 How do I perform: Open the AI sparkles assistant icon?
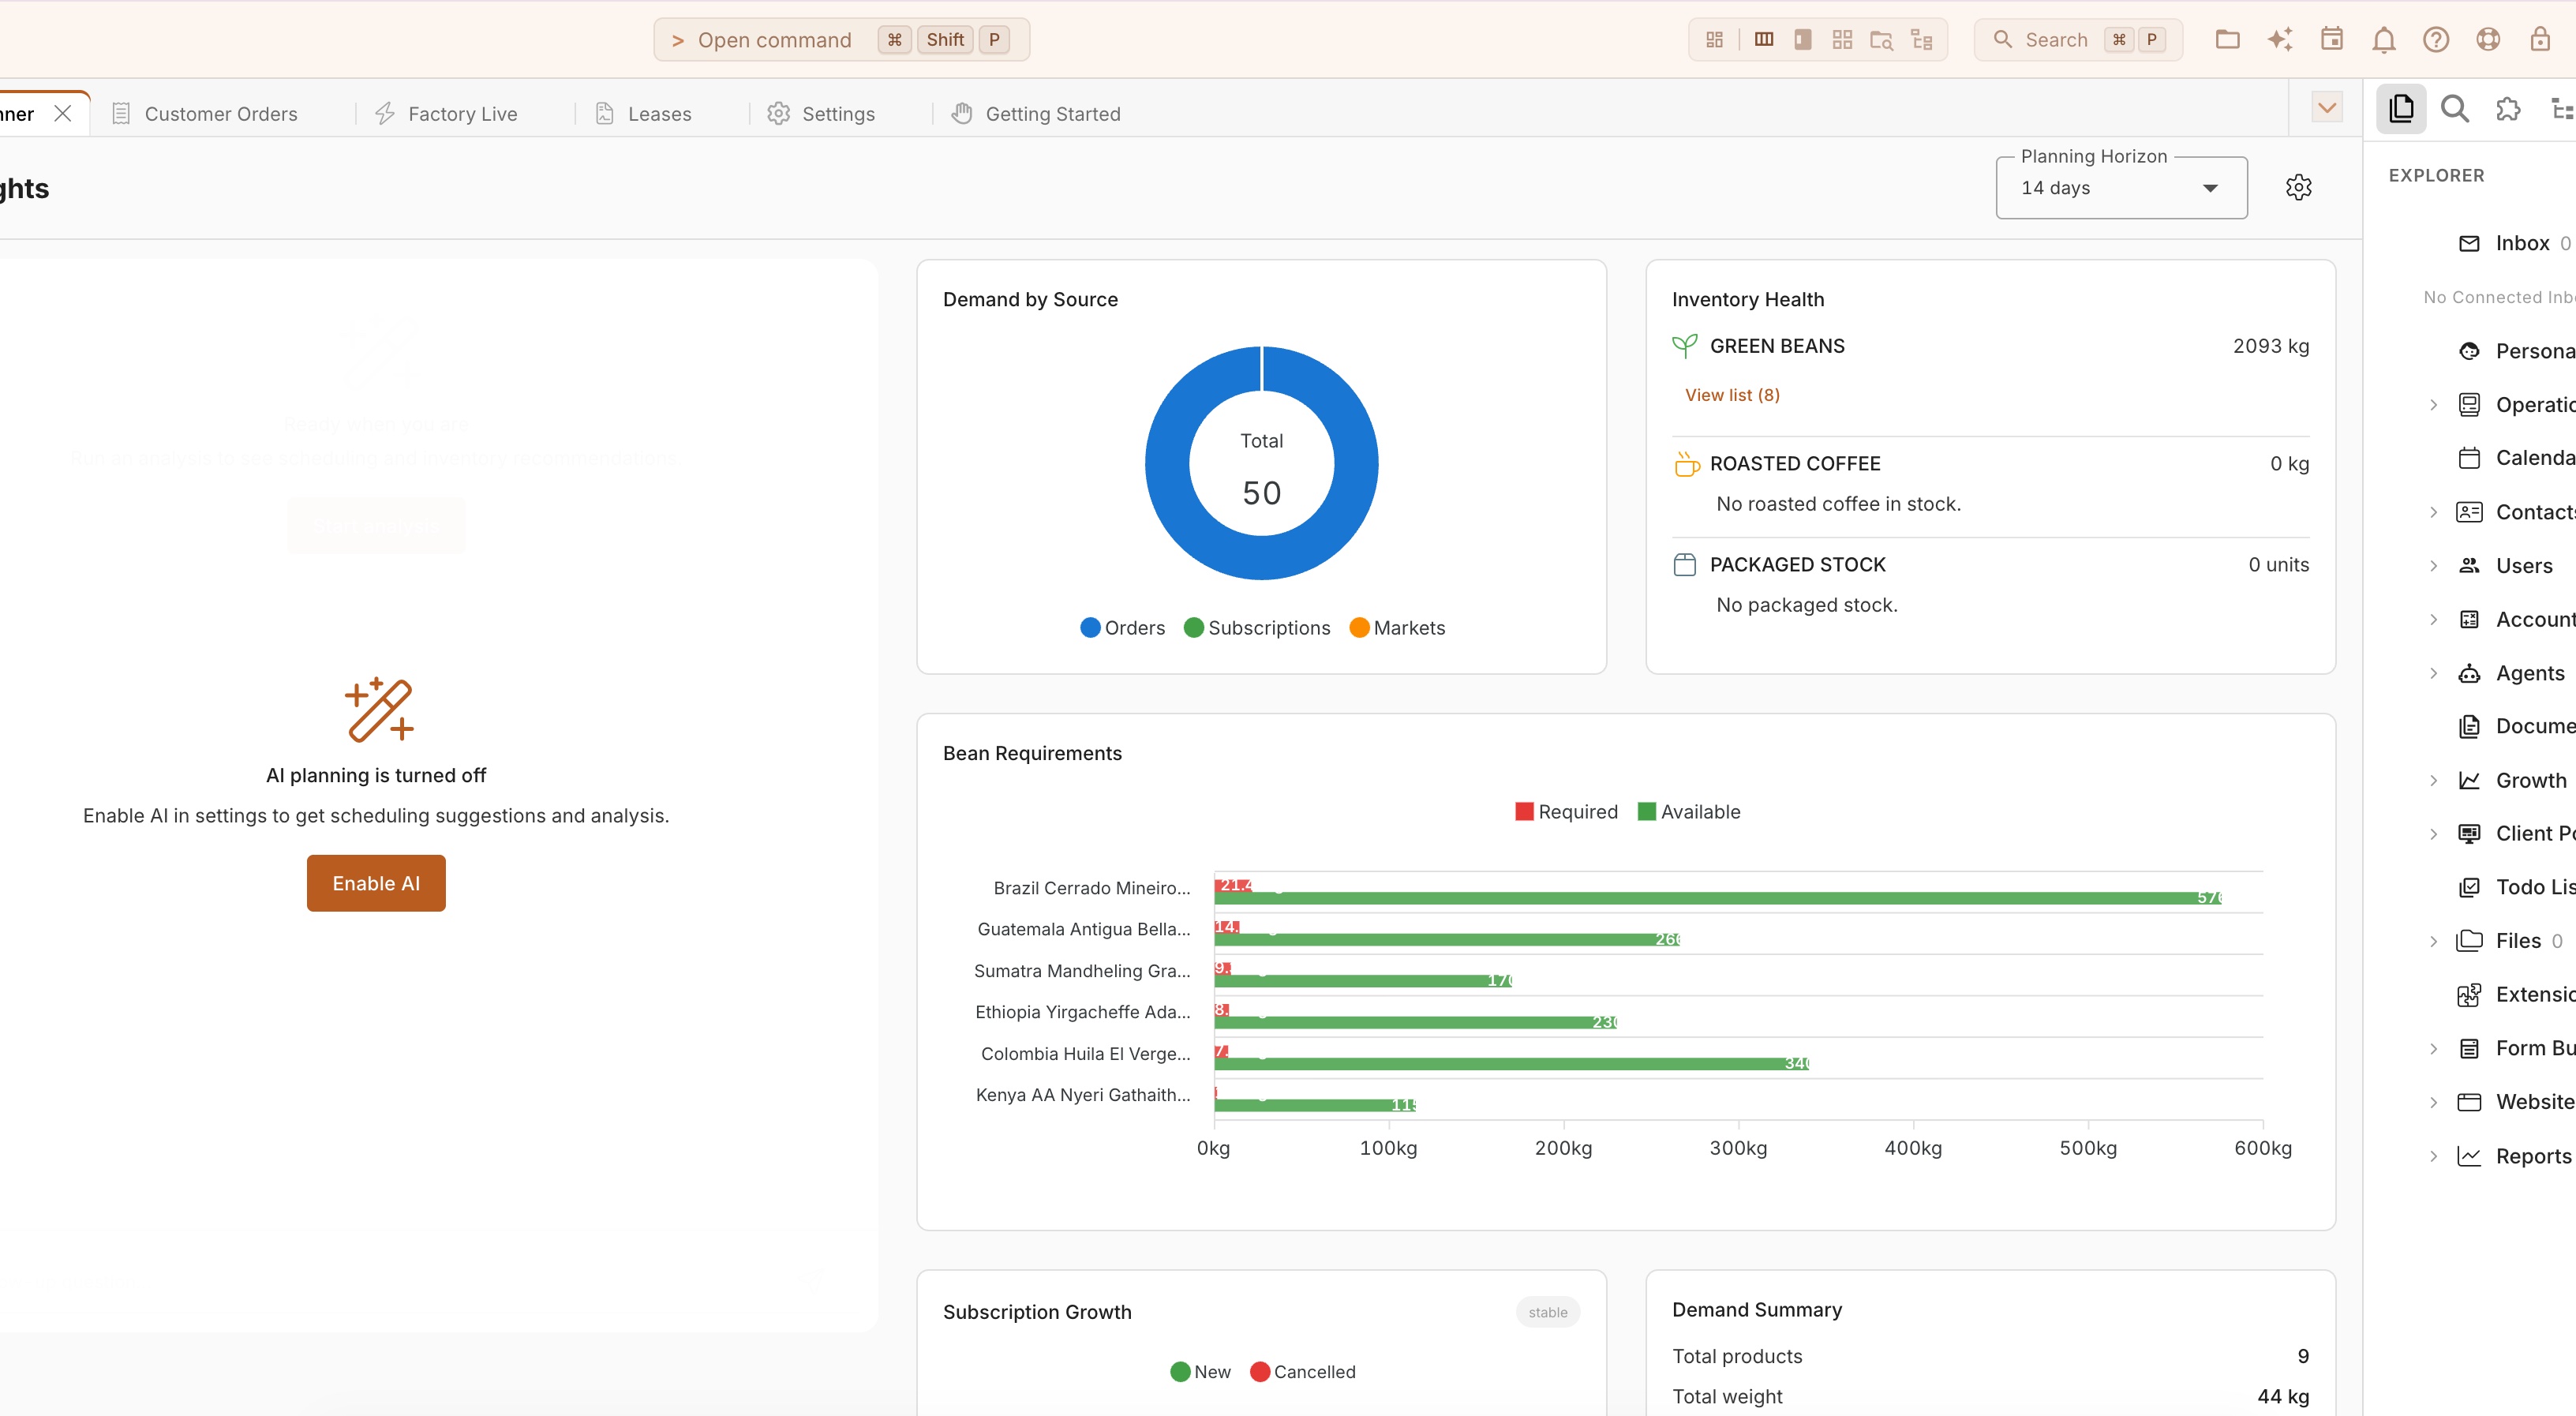coord(2280,40)
